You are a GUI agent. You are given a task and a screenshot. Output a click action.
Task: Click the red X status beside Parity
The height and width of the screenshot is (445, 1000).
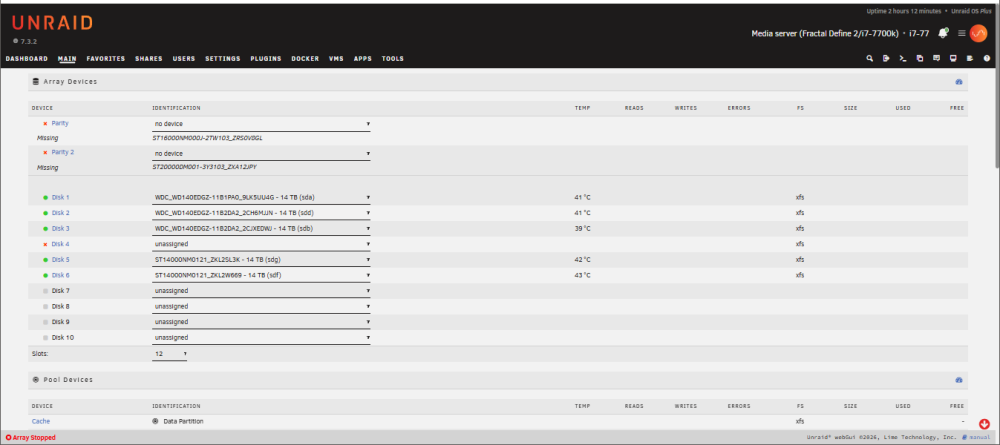[x=45, y=124]
